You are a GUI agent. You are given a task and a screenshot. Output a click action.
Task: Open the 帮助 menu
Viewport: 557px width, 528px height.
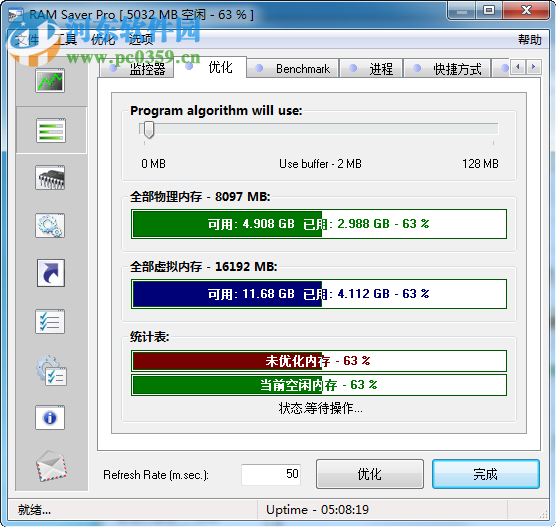point(530,39)
